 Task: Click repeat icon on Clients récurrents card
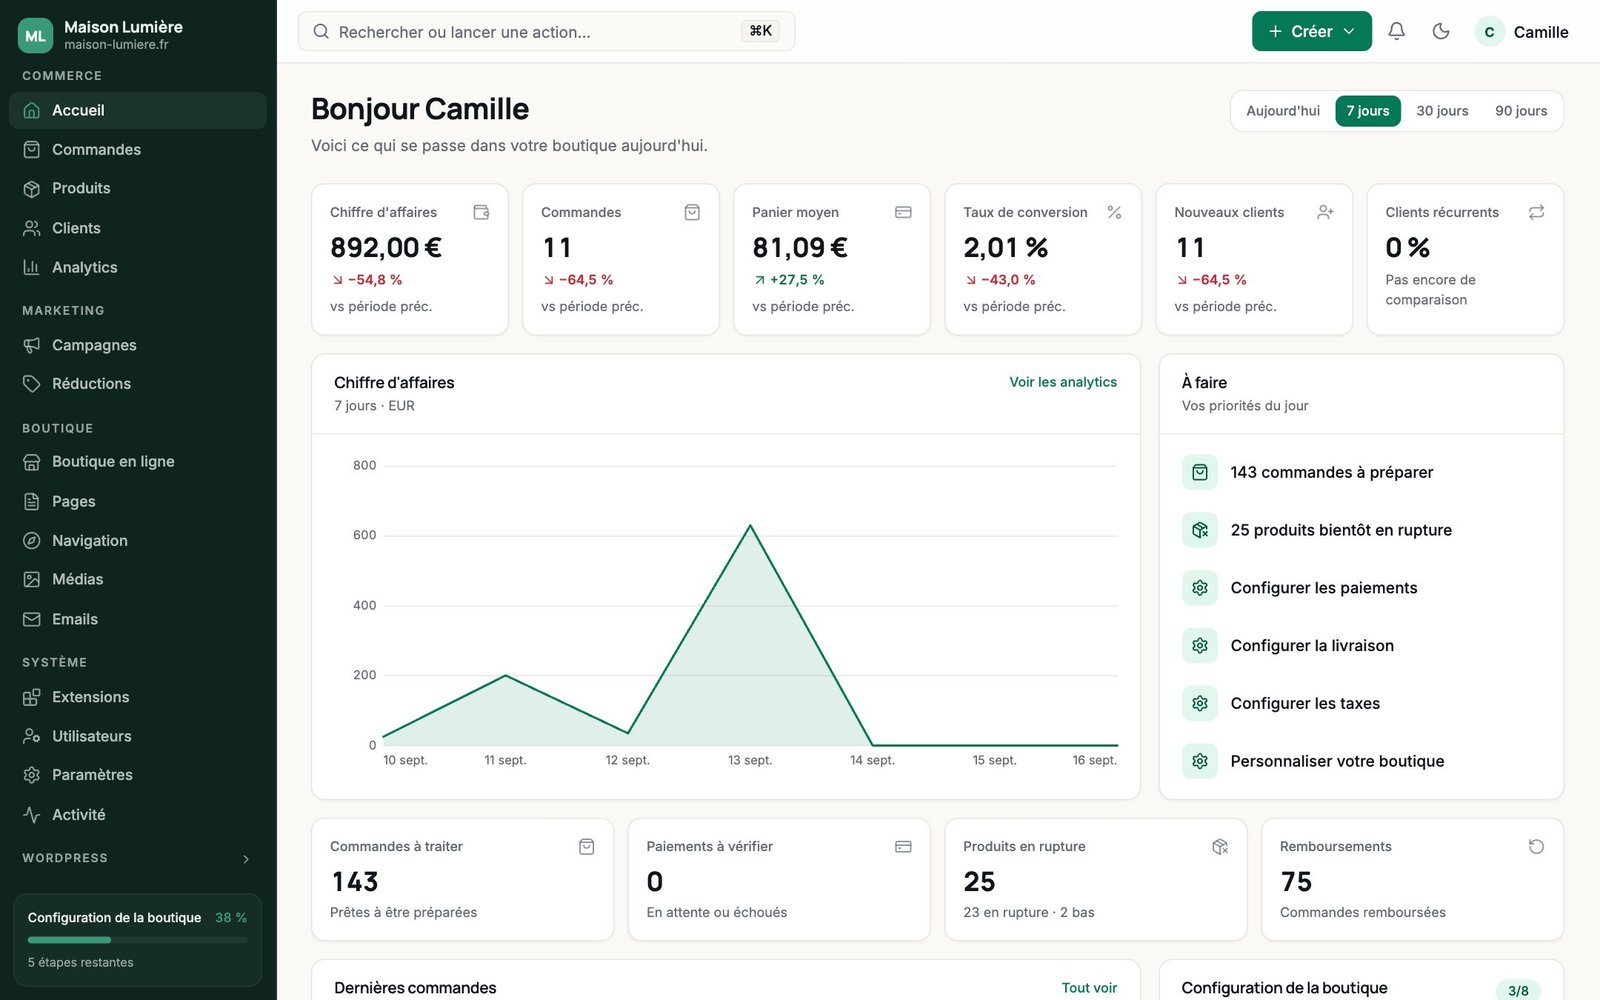click(x=1536, y=212)
